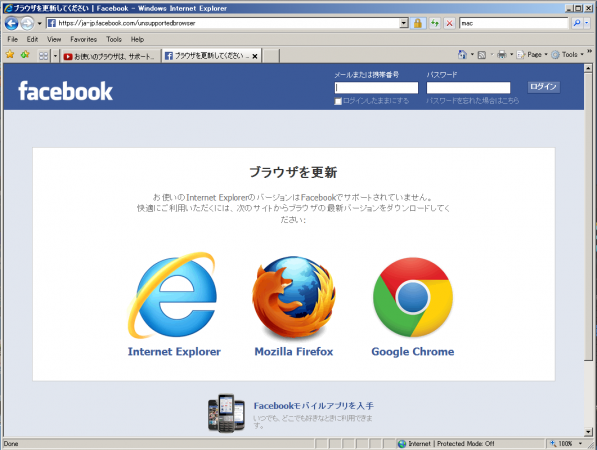
Task: Open the Mozilla Firefox download link
Action: [294, 351]
